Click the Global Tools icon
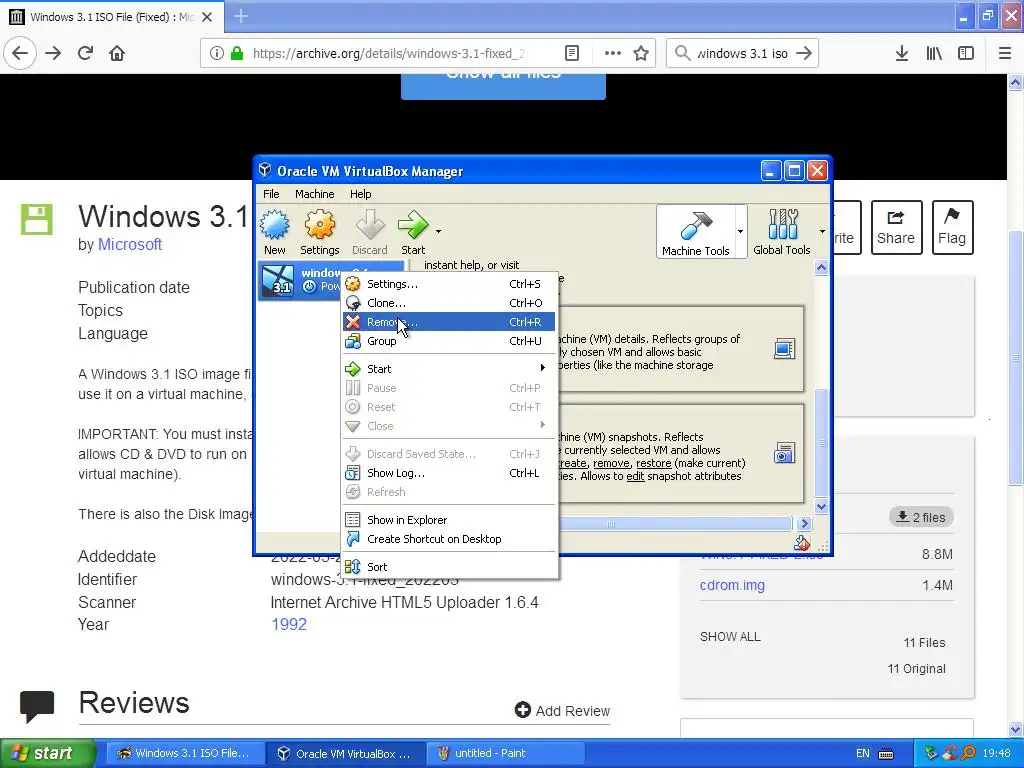This screenshot has height=768, width=1024. (x=782, y=232)
